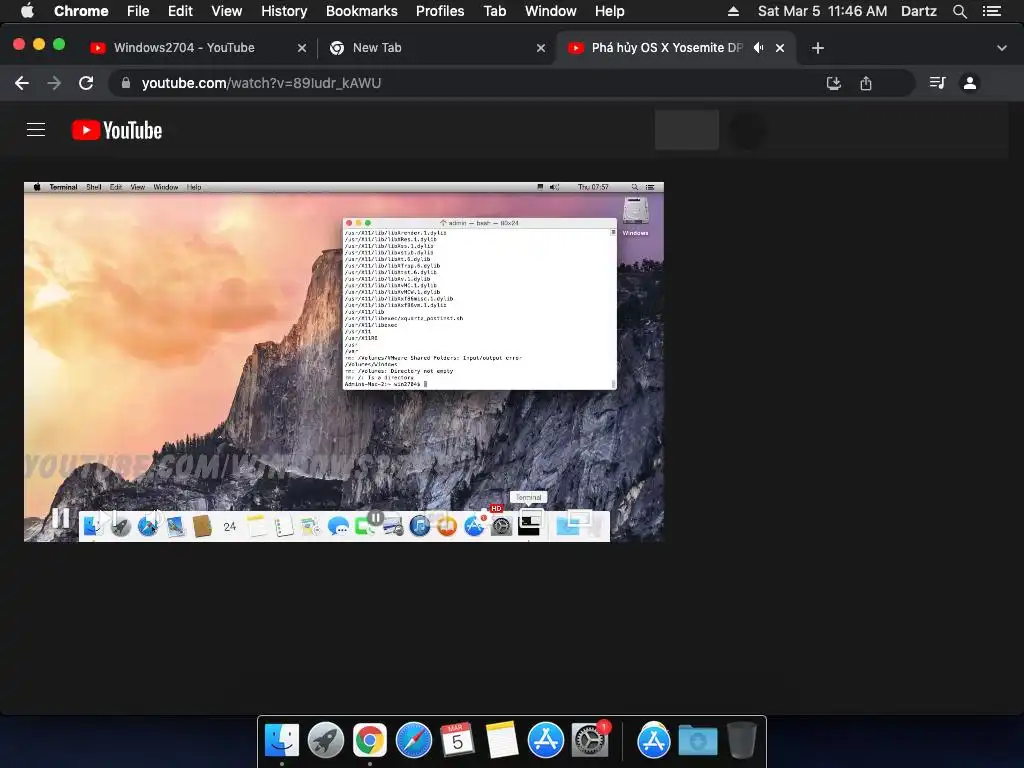Open the View menu
Viewport: 1024px width, 768px height.
[x=227, y=11]
